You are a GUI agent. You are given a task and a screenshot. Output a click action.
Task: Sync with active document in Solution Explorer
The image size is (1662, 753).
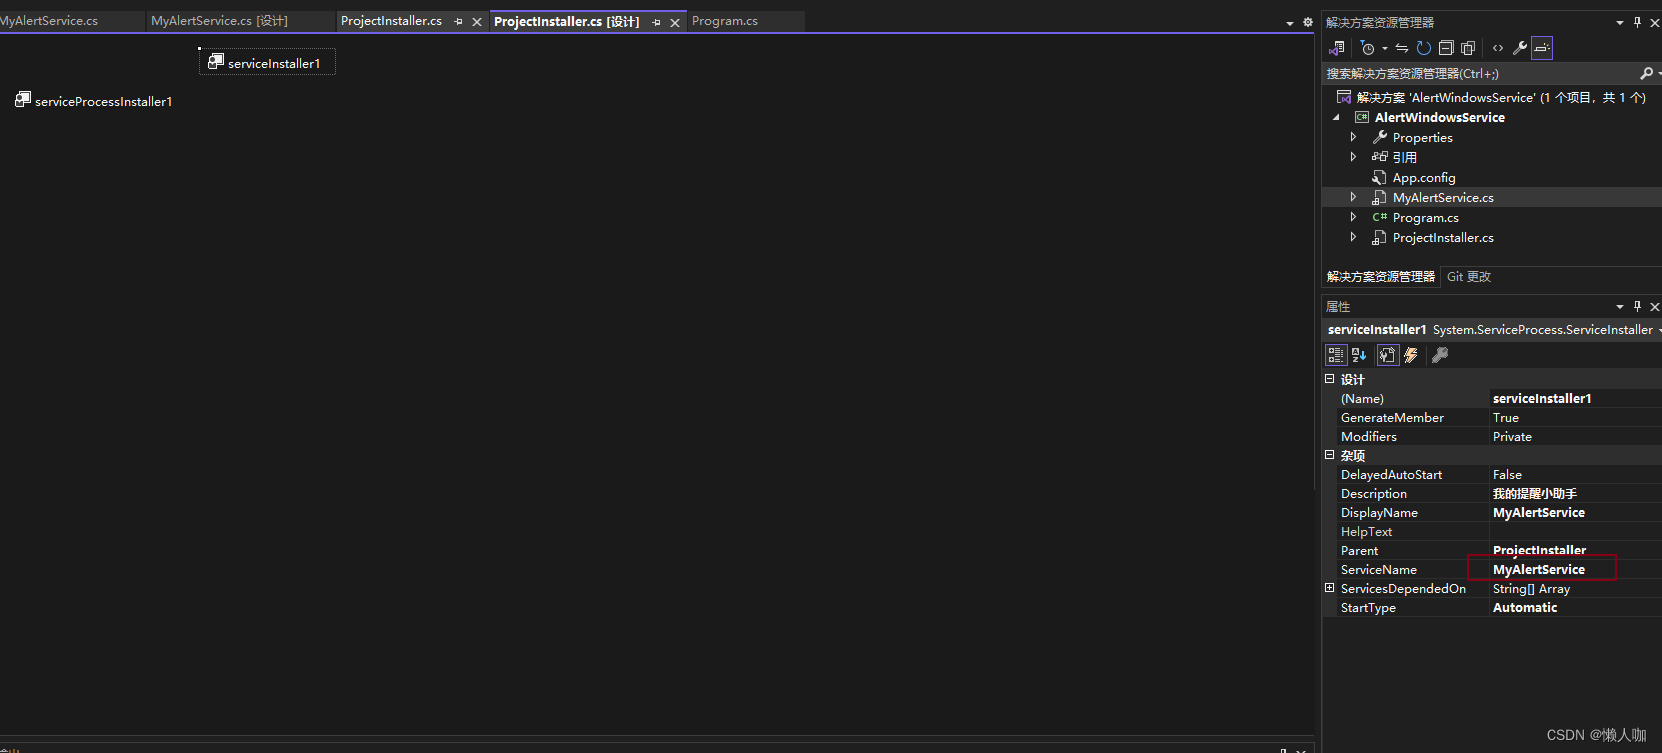click(1402, 48)
